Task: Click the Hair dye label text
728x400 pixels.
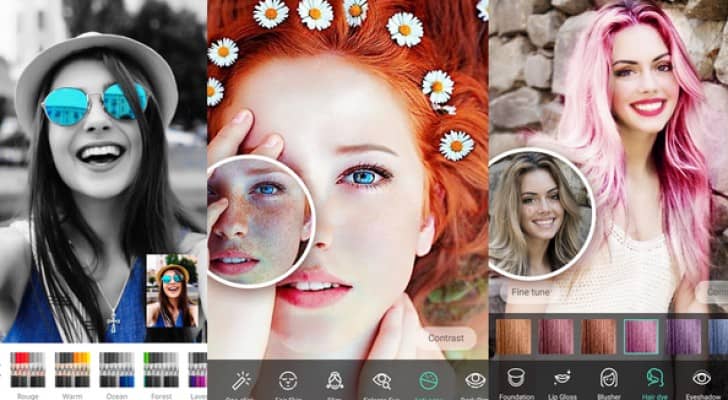Action: (x=655, y=397)
